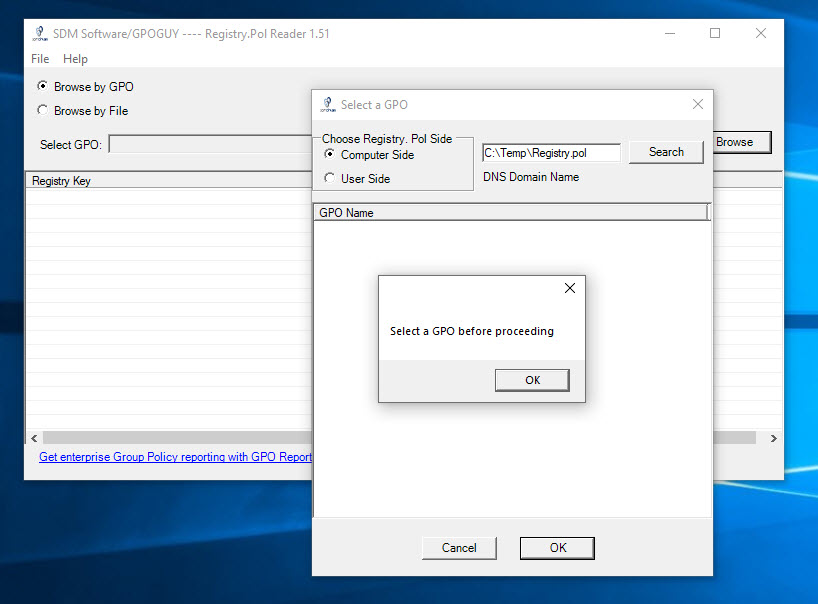Click the DNS domain name input field

(x=551, y=153)
